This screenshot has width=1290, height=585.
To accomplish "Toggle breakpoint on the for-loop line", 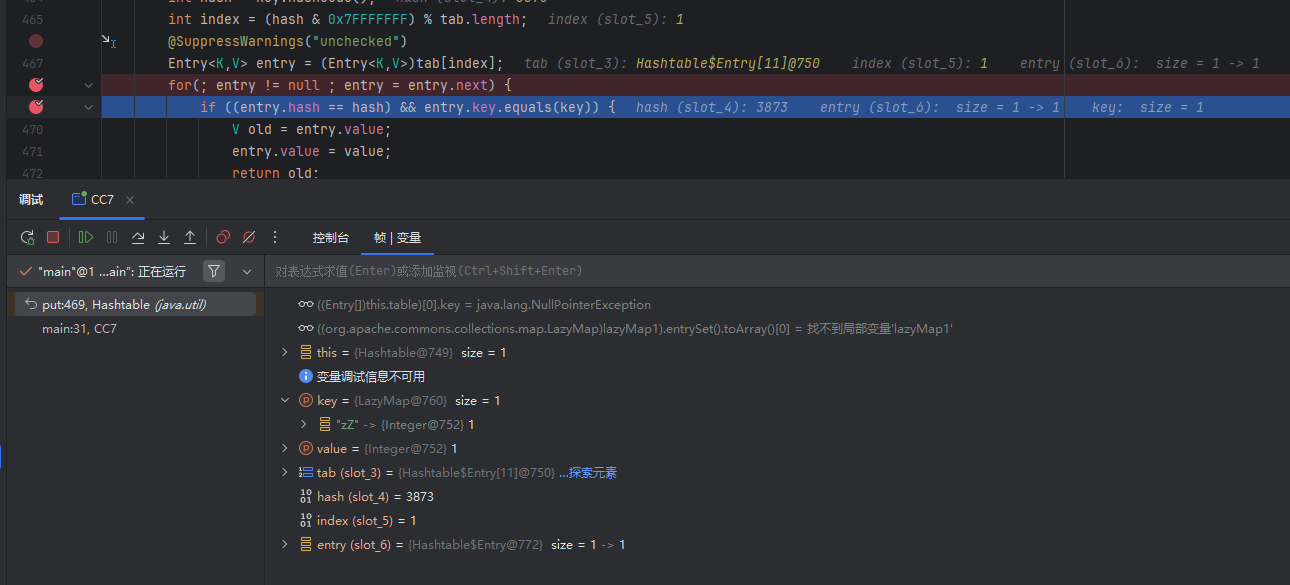I will pos(36,85).
